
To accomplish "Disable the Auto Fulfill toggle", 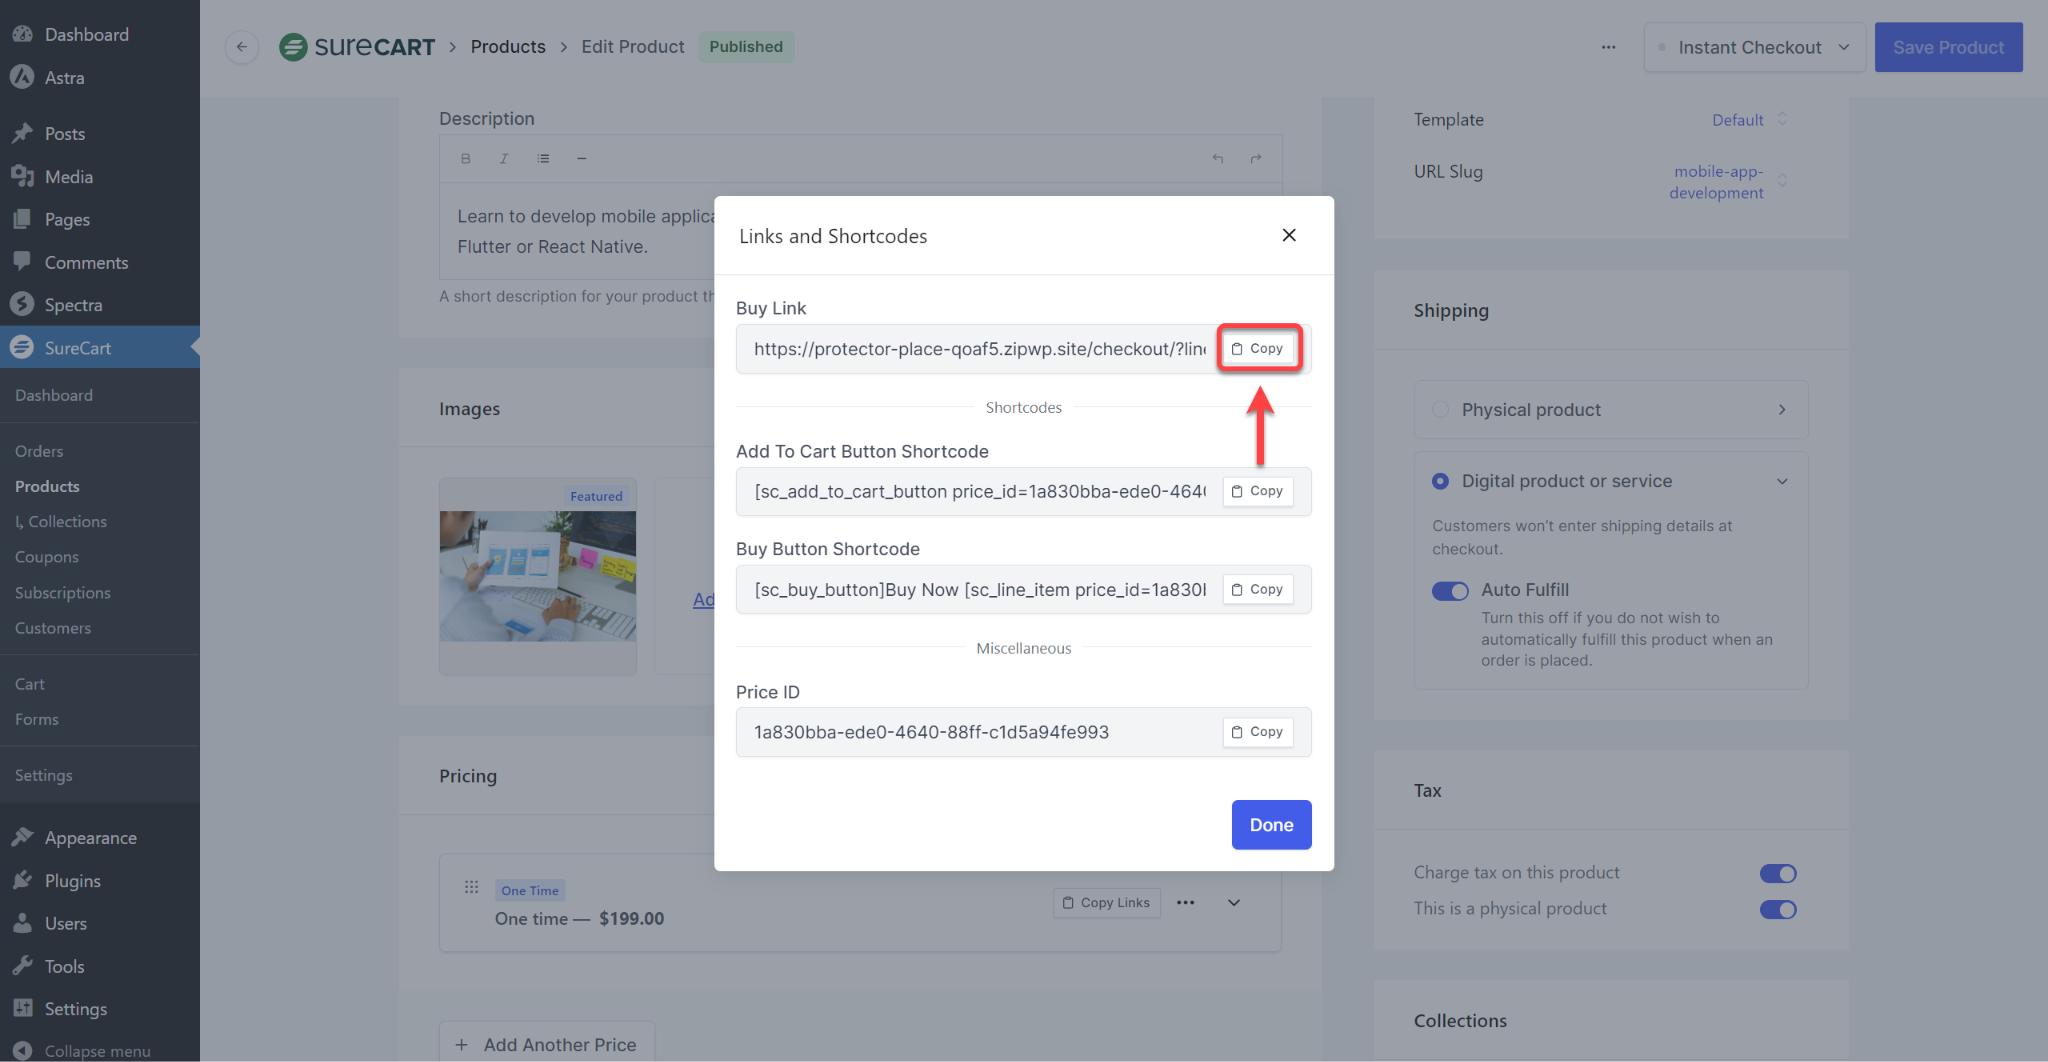I will (x=1449, y=590).
